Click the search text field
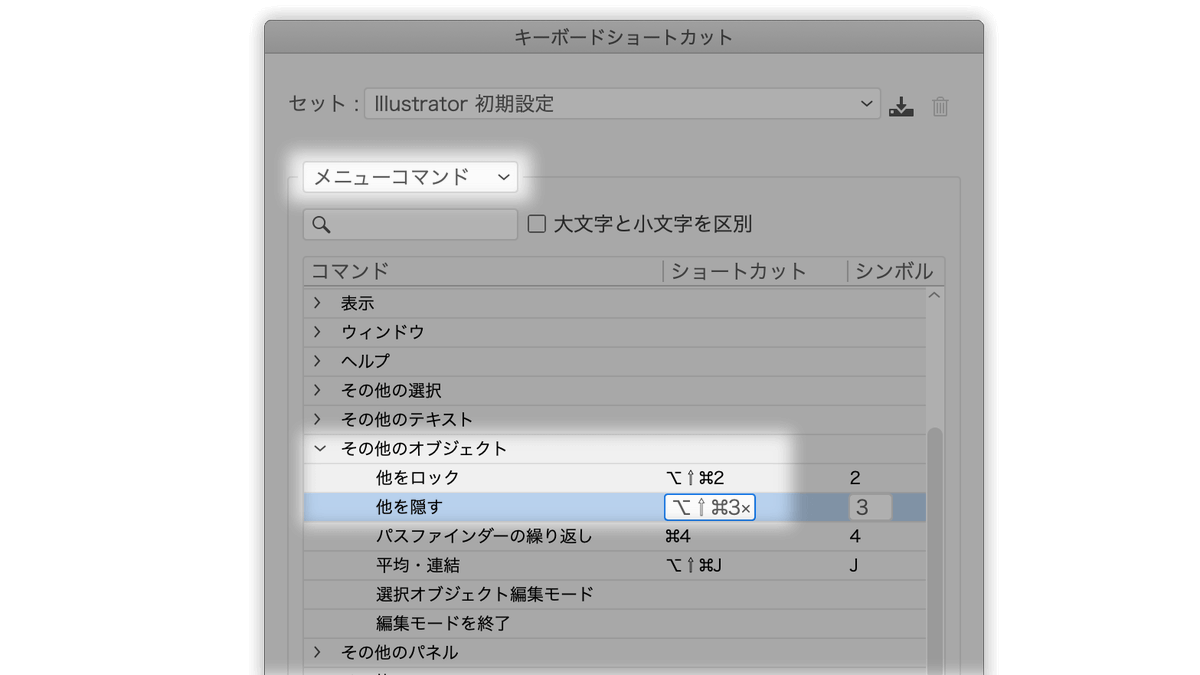The image size is (1200, 675). (x=420, y=224)
